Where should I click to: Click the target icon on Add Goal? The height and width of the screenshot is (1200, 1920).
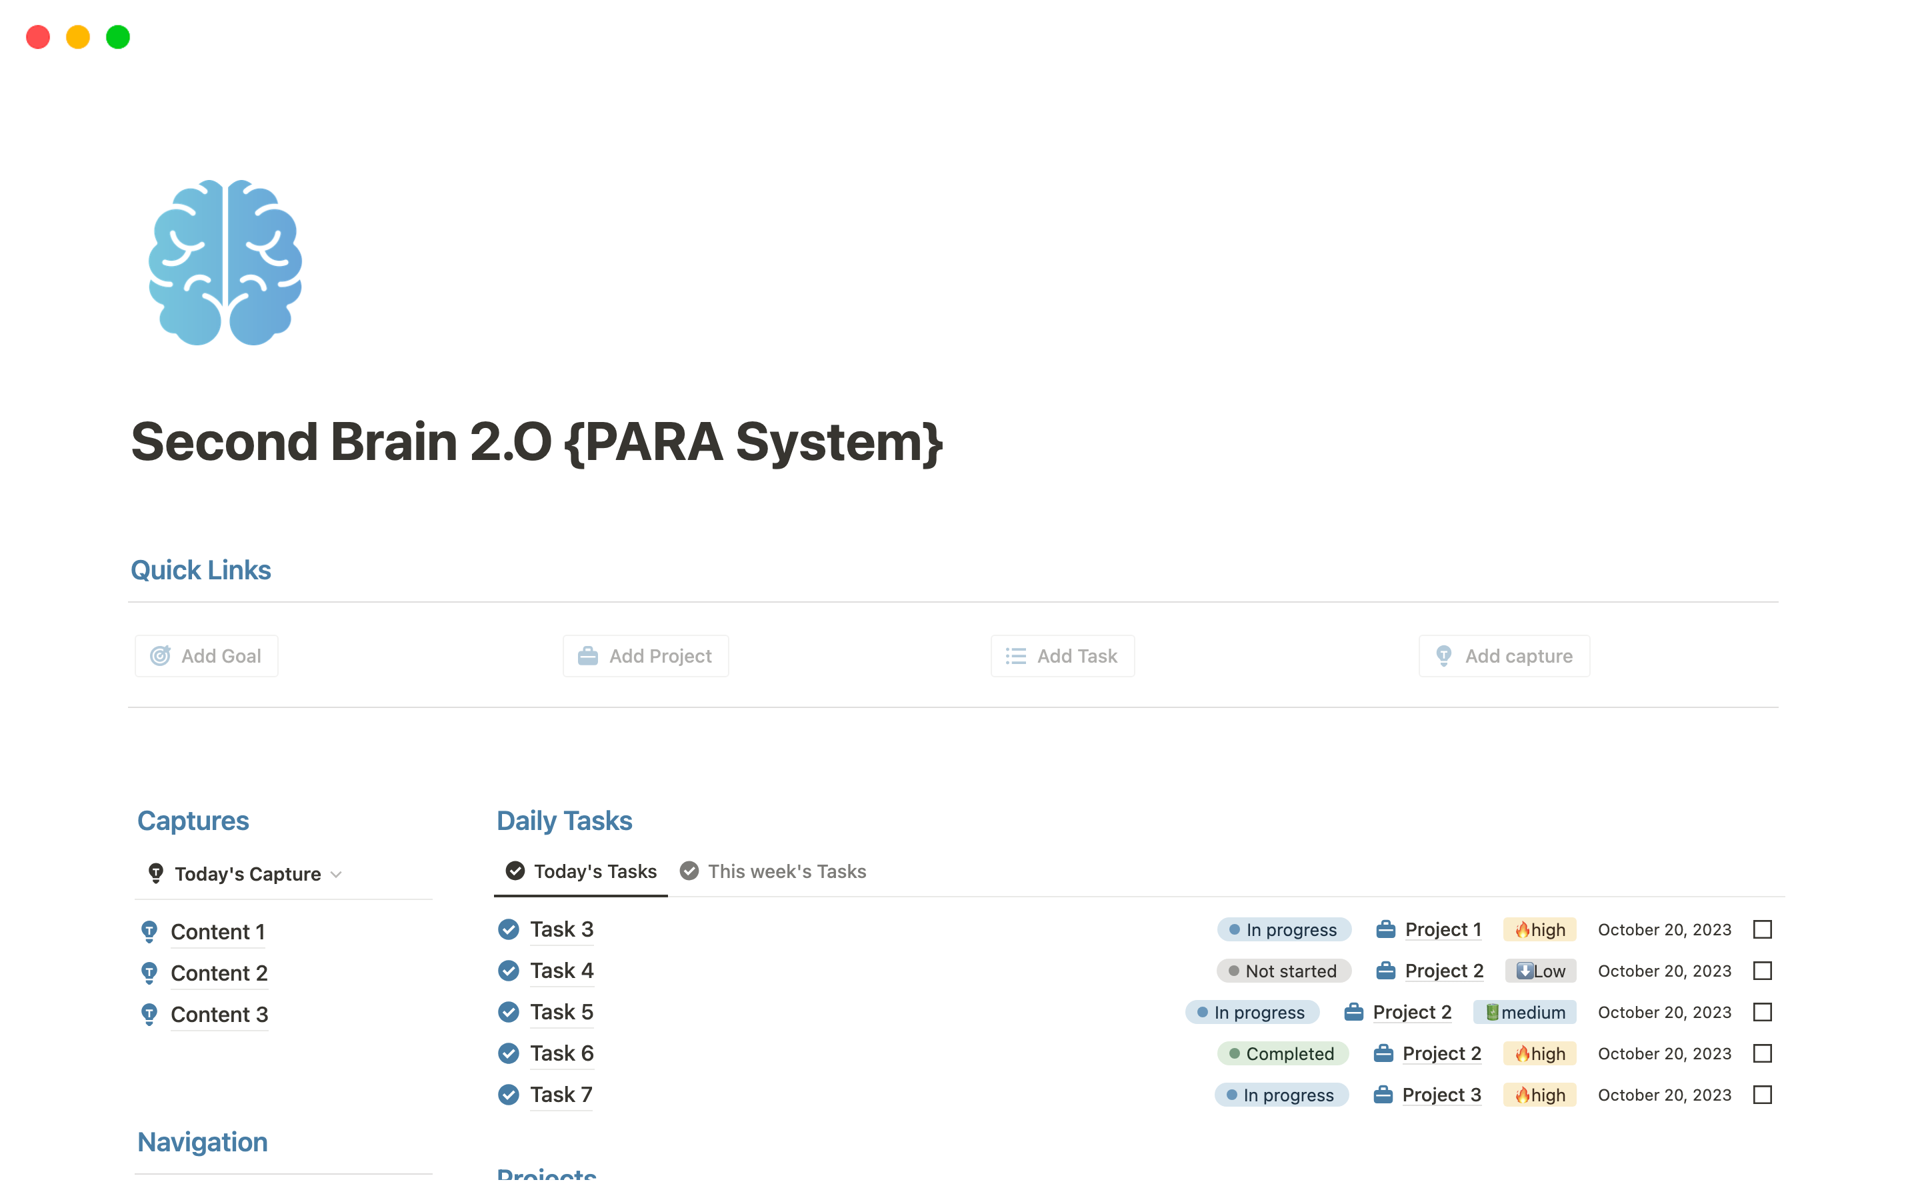click(x=160, y=656)
